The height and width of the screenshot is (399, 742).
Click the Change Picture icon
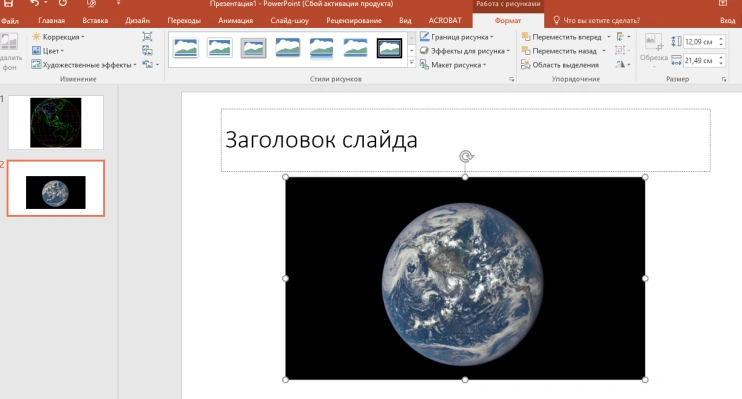pos(147,51)
